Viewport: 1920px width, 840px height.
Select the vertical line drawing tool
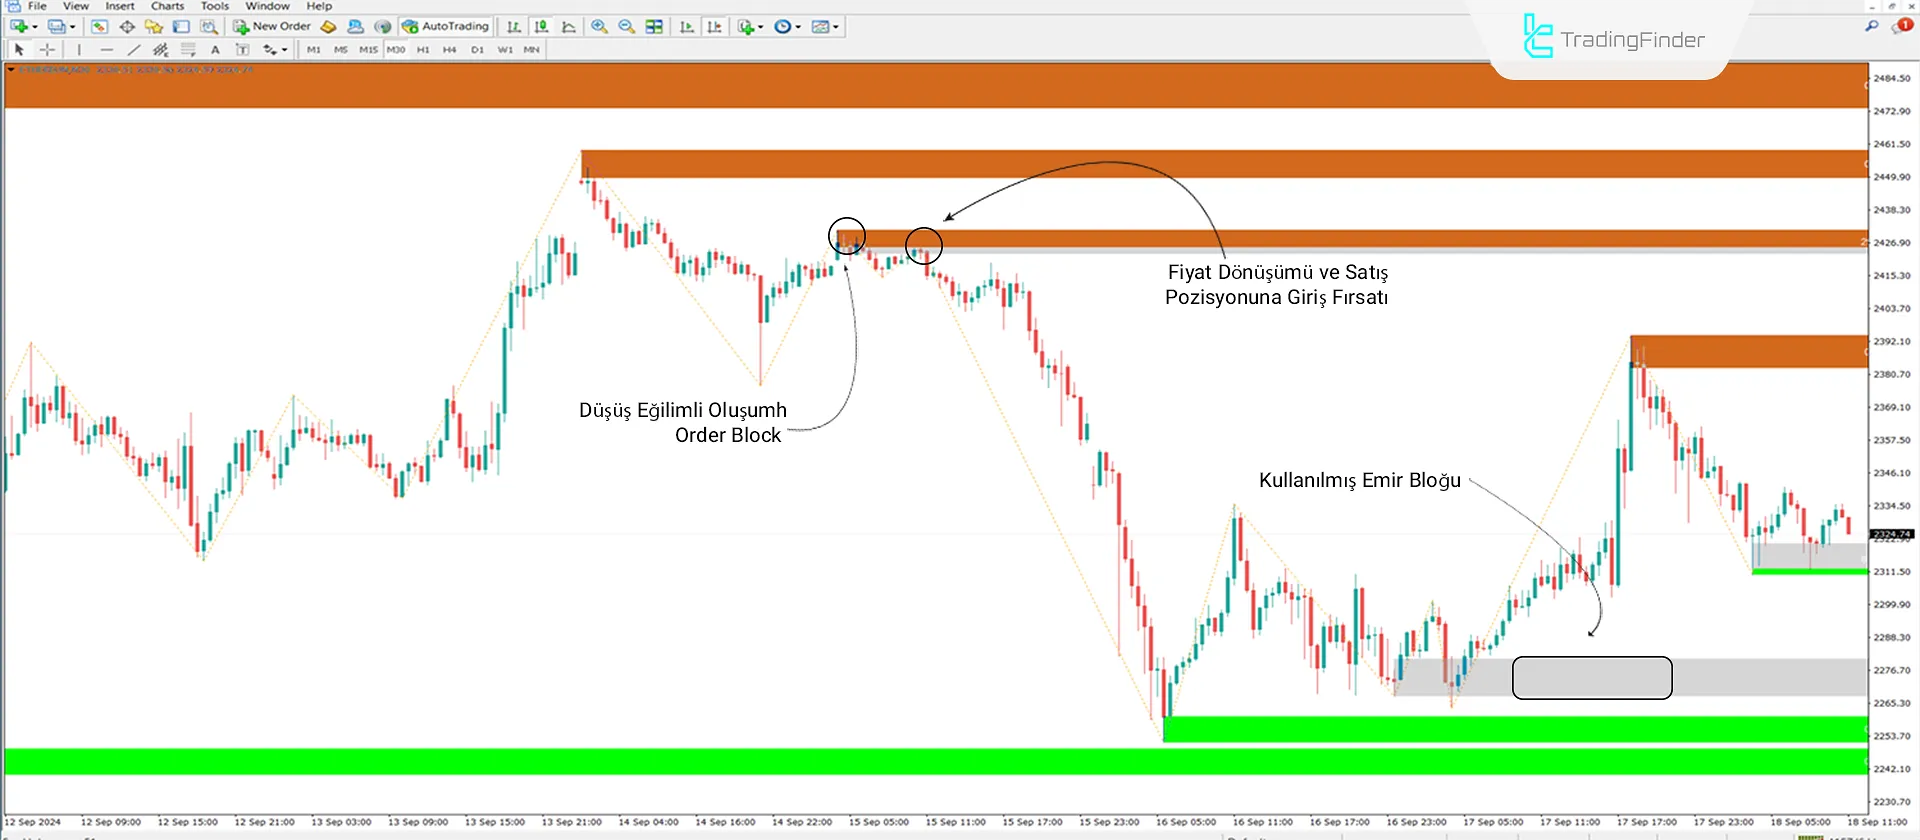click(x=78, y=49)
